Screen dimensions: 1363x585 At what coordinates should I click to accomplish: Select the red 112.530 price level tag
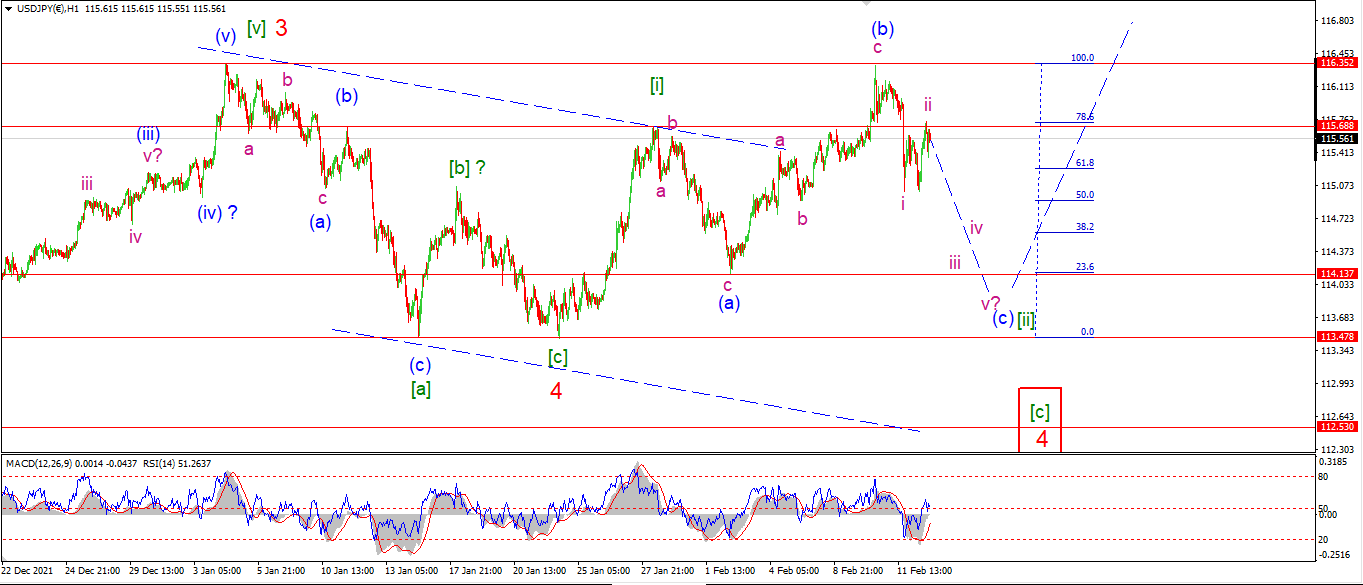coord(1336,427)
